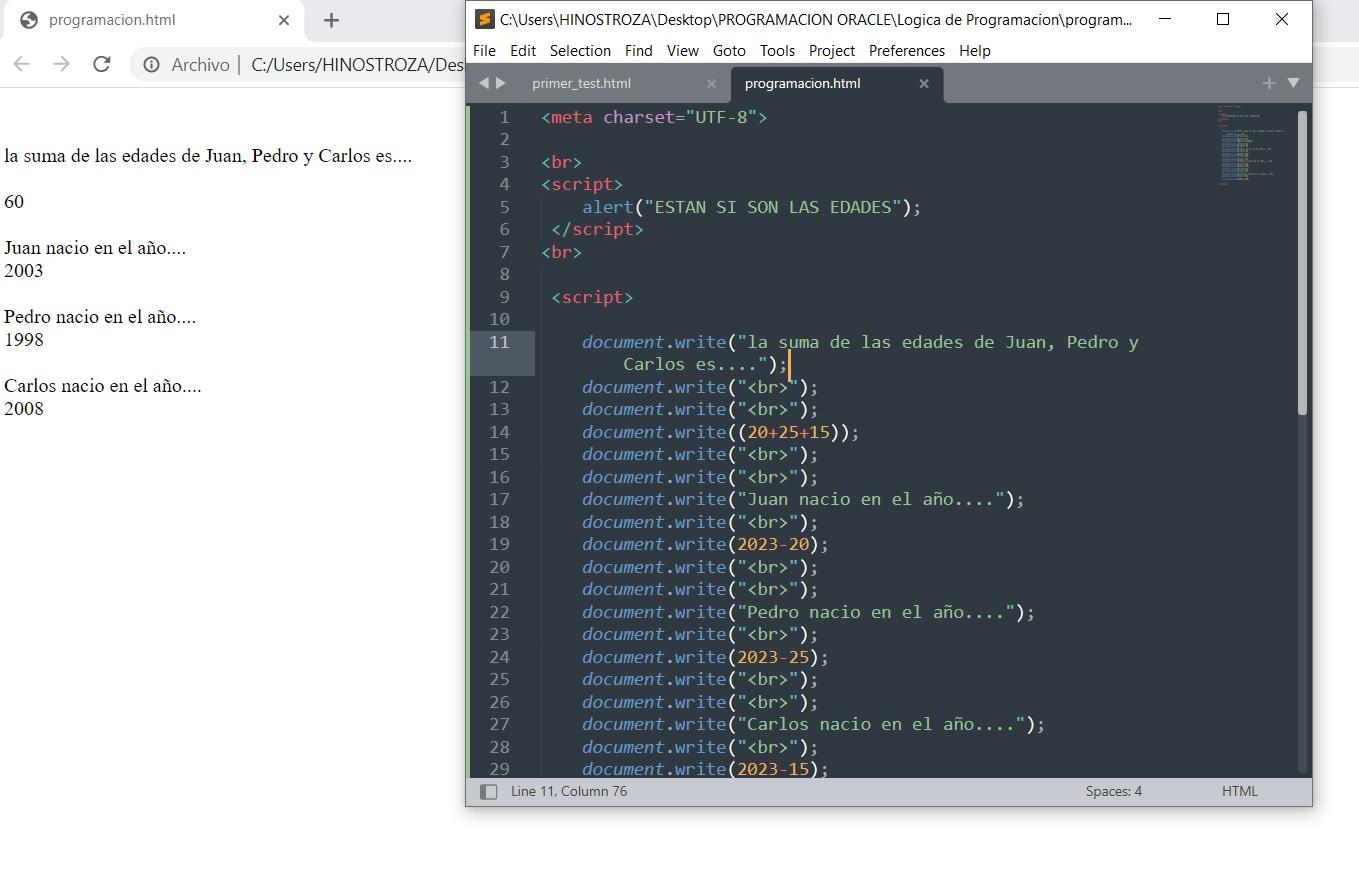Click the closing </script> tag on line 6

coord(597,229)
